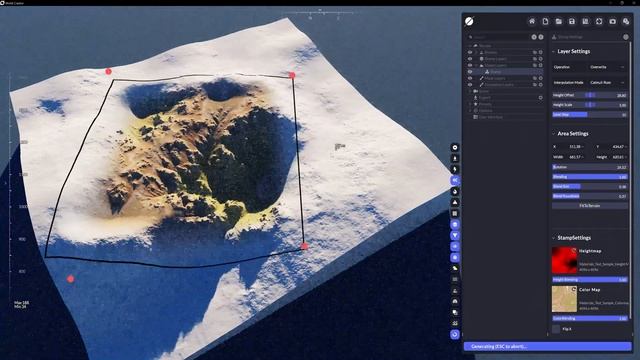Select the Export tree row
Viewport: 640px width, 360px height.
[x=505, y=98]
